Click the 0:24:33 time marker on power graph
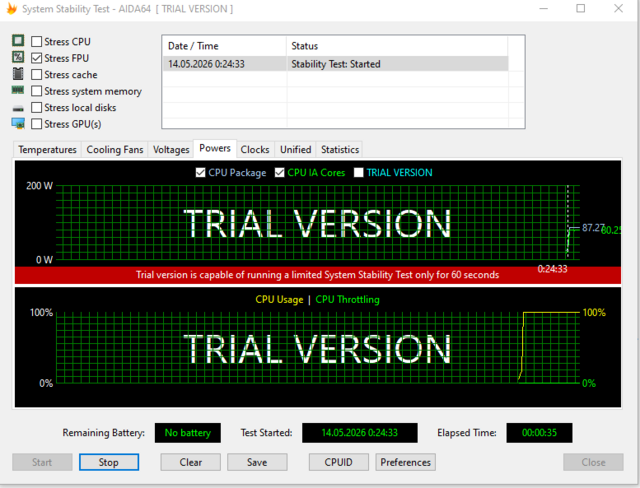640x488 pixels. (x=552, y=269)
